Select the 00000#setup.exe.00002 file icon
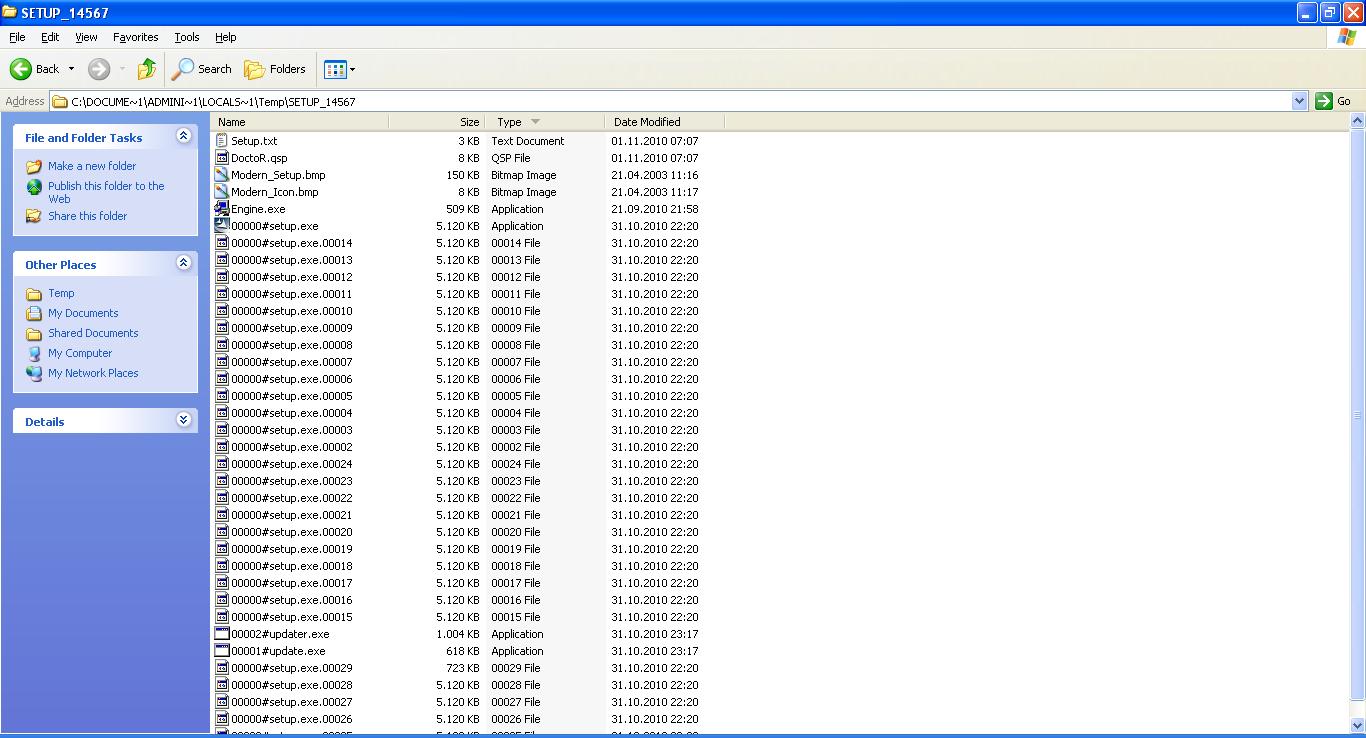 222,447
